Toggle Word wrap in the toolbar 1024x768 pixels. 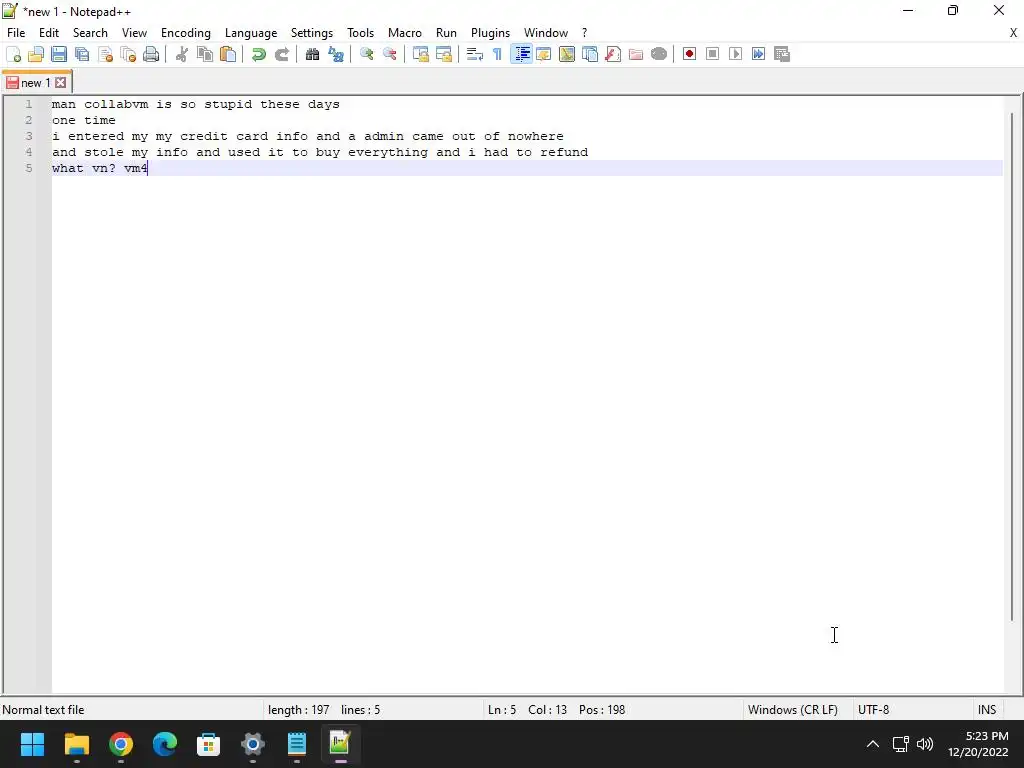tap(475, 54)
